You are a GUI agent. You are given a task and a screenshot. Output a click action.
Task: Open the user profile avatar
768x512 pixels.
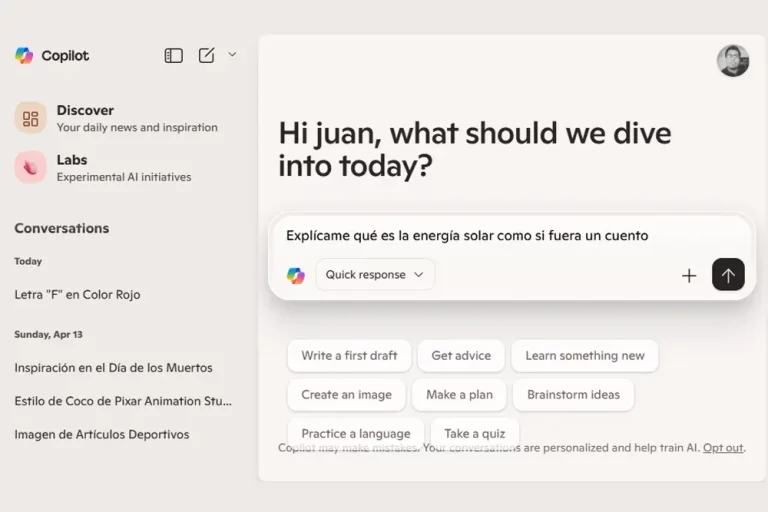click(733, 61)
